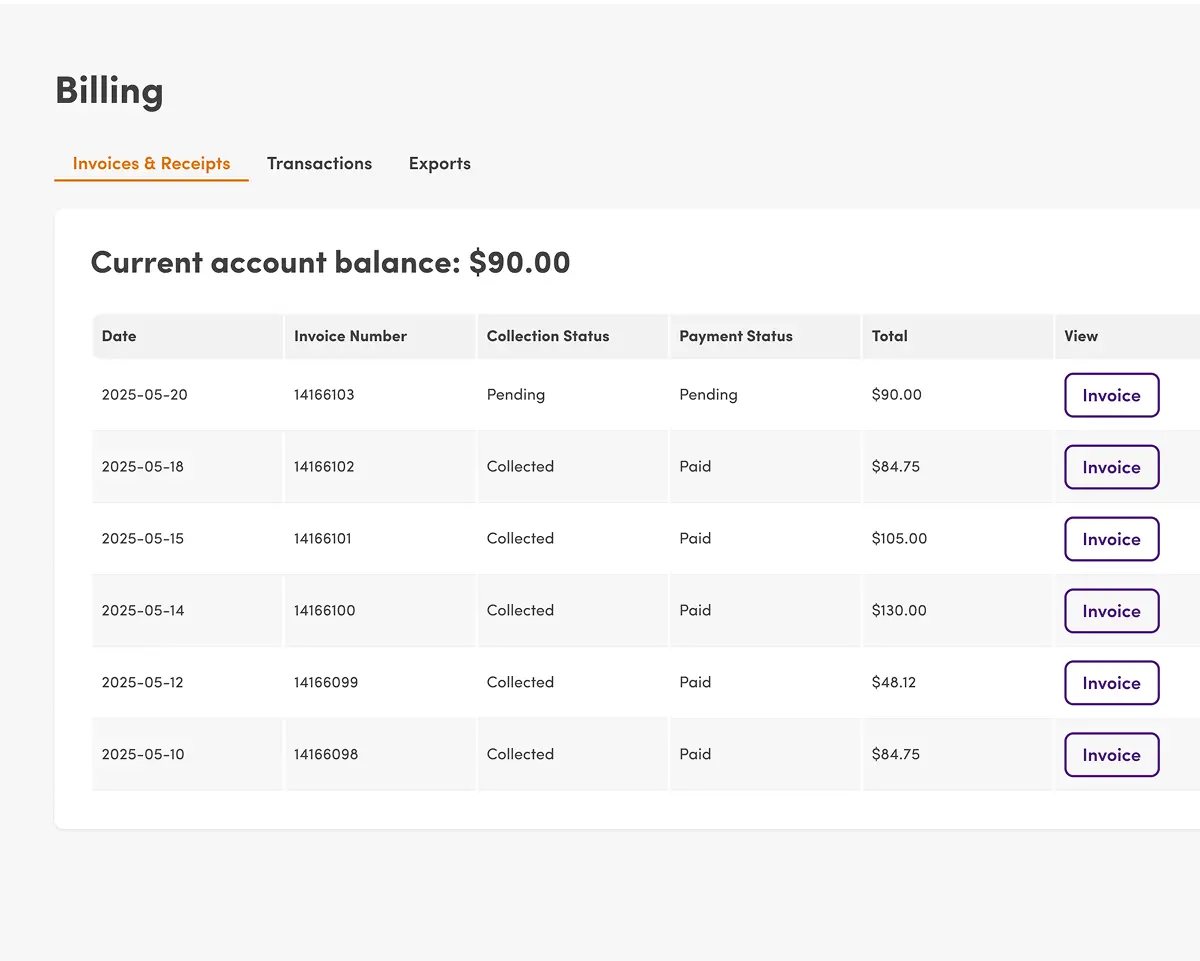Click Invoice button for $105.00 row
Screen dimensions: 1200x961
tap(1111, 539)
